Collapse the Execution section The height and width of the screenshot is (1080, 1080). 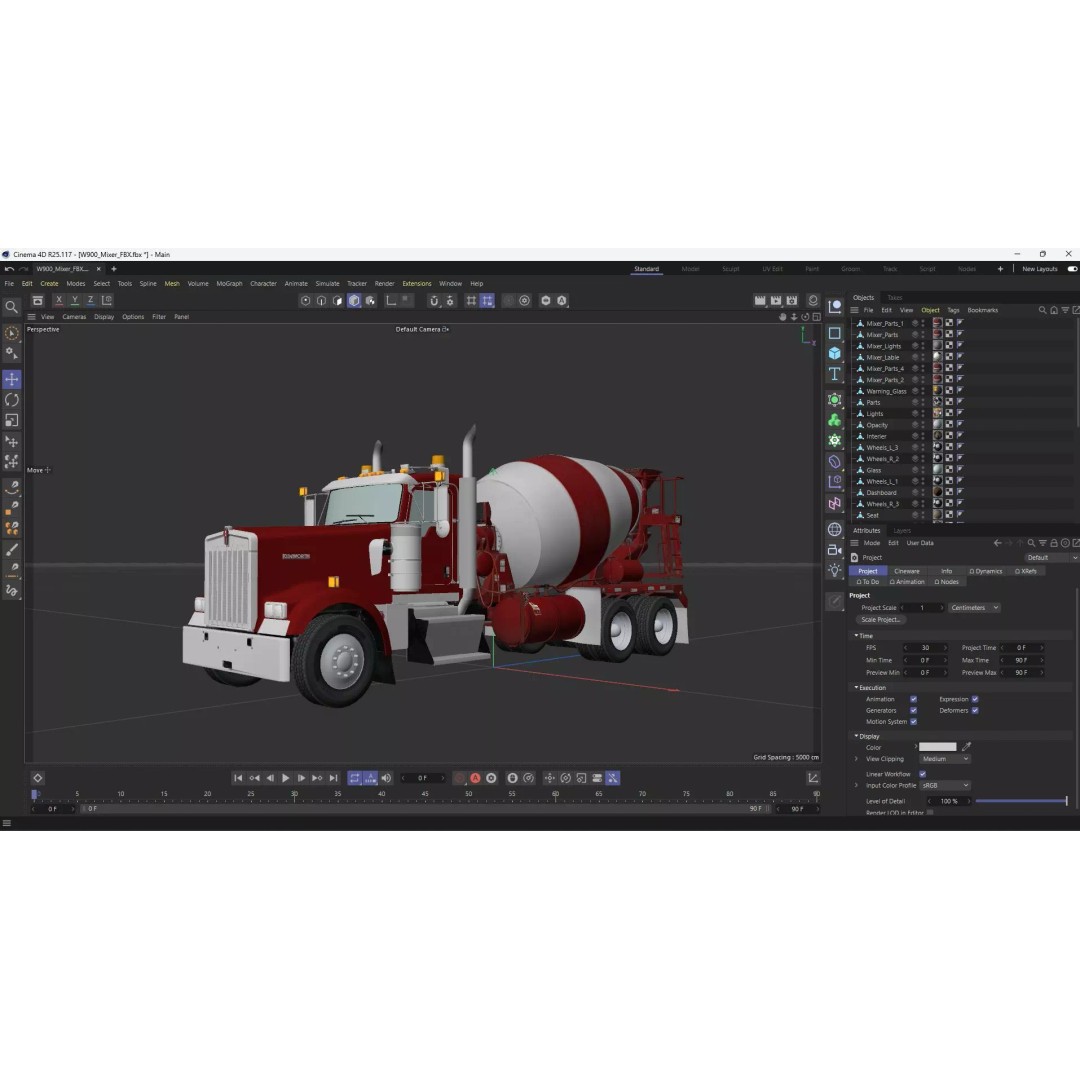[x=856, y=687]
